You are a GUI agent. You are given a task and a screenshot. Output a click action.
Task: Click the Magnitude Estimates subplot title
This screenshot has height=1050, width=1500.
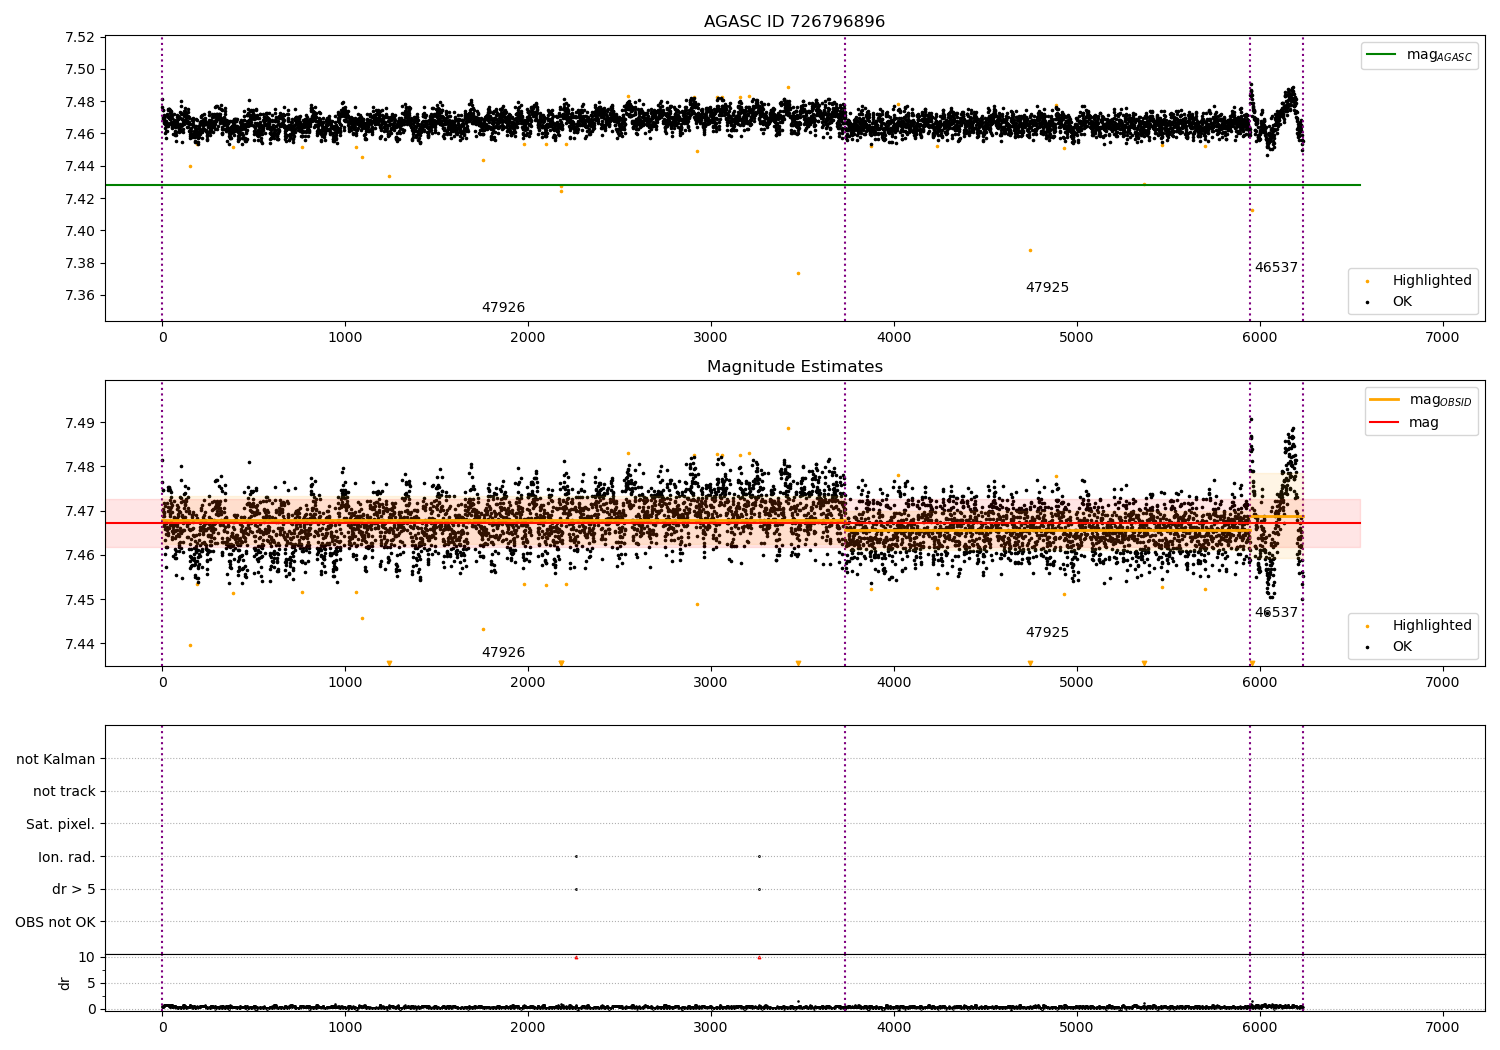point(794,367)
